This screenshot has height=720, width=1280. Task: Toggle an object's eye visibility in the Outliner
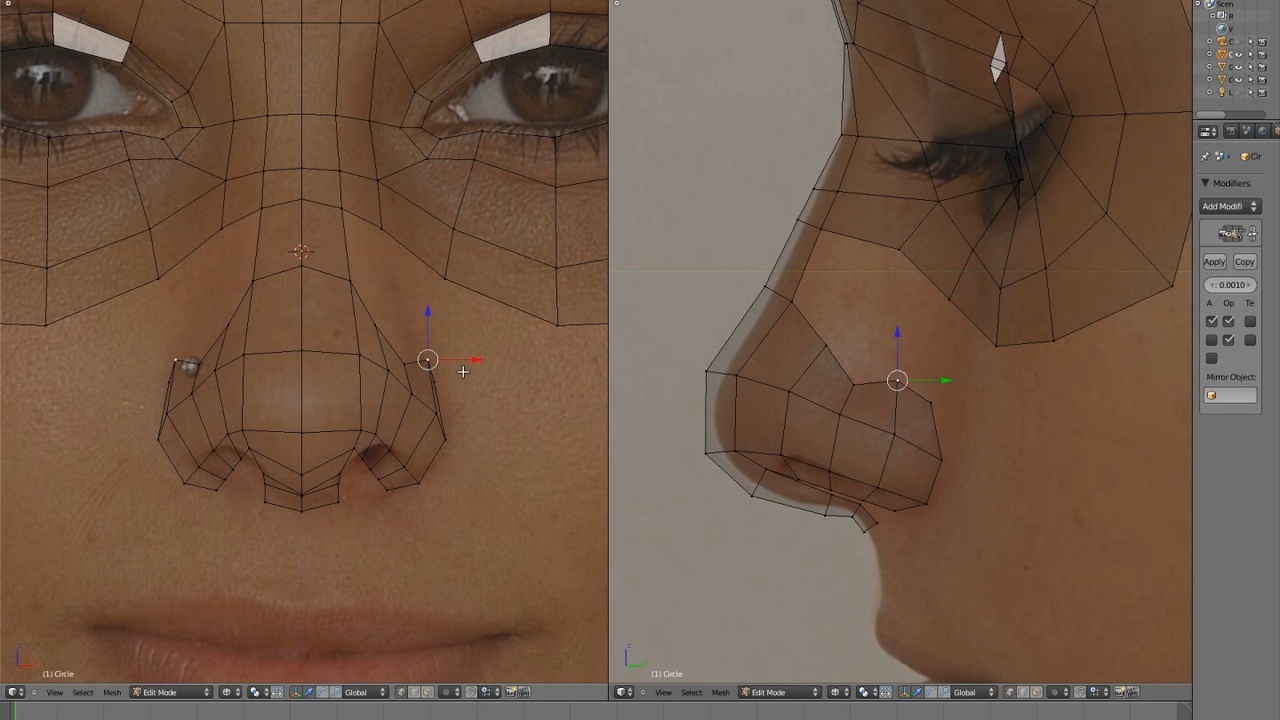tap(1239, 54)
